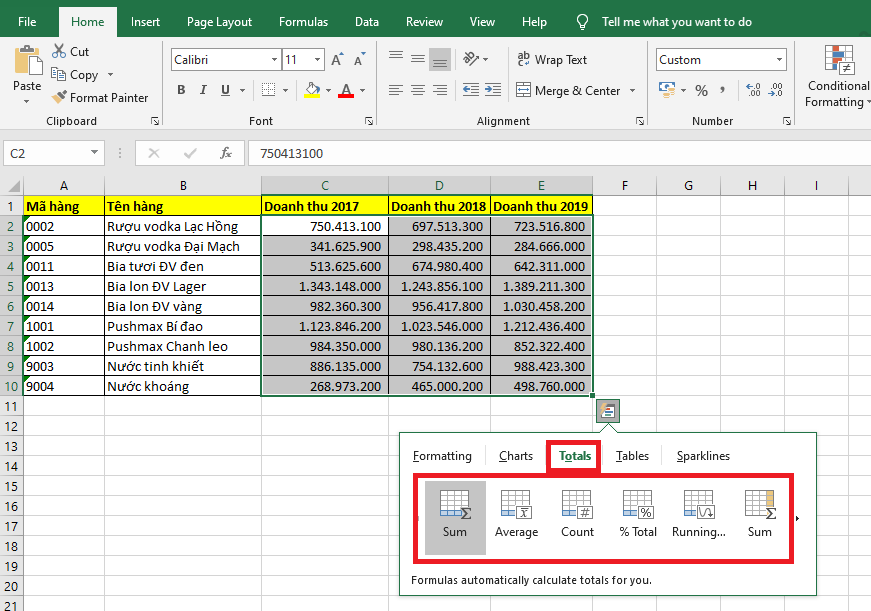Pick the Running Total icon
Screen dimensions: 871x611
[x=699, y=513]
